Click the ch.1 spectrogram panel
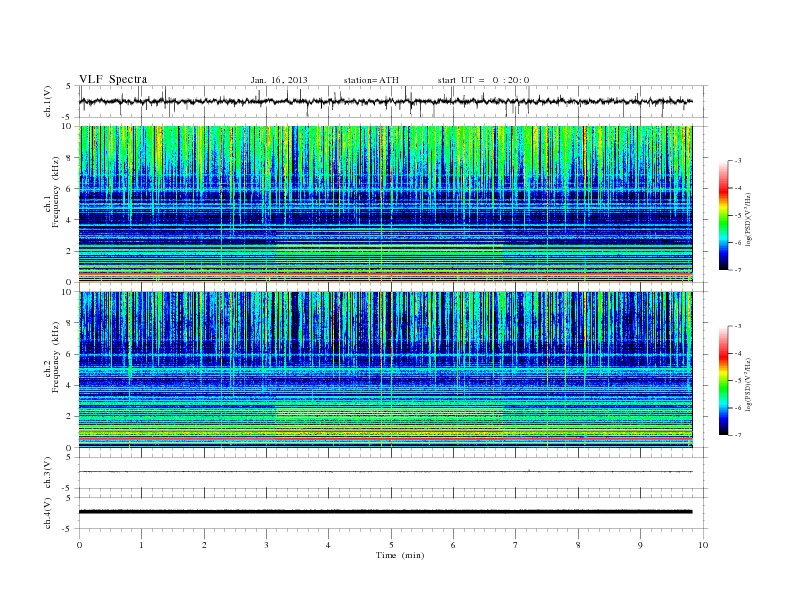 (386, 204)
